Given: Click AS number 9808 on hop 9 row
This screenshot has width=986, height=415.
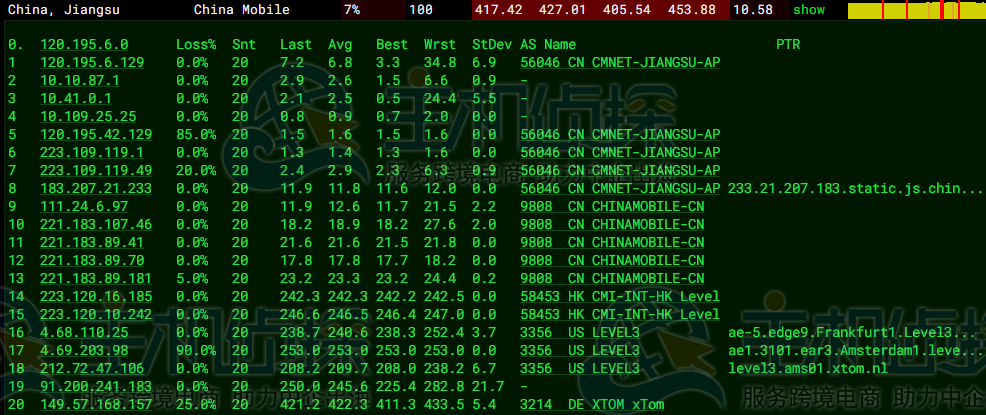Looking at the screenshot, I should pos(535,207).
